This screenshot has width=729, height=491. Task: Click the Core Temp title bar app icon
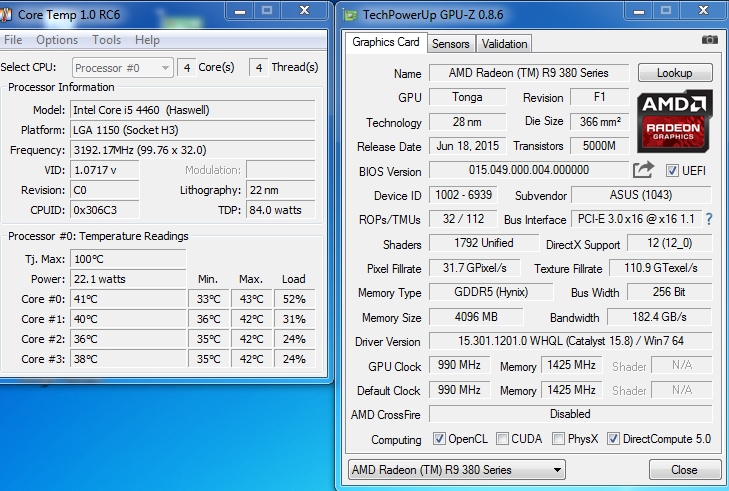point(6,15)
